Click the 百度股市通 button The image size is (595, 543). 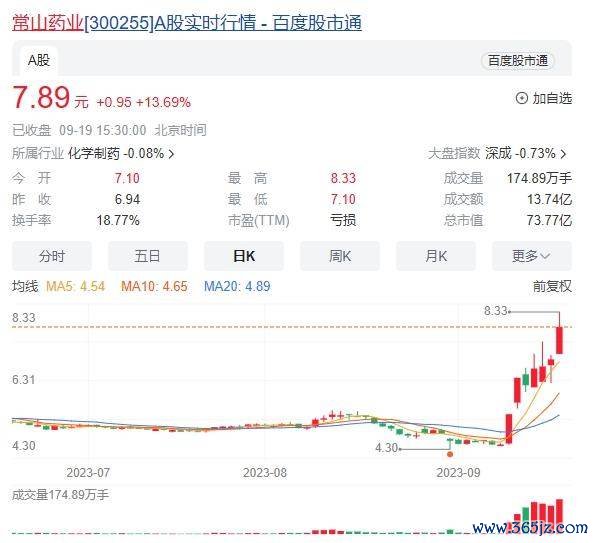(518, 60)
